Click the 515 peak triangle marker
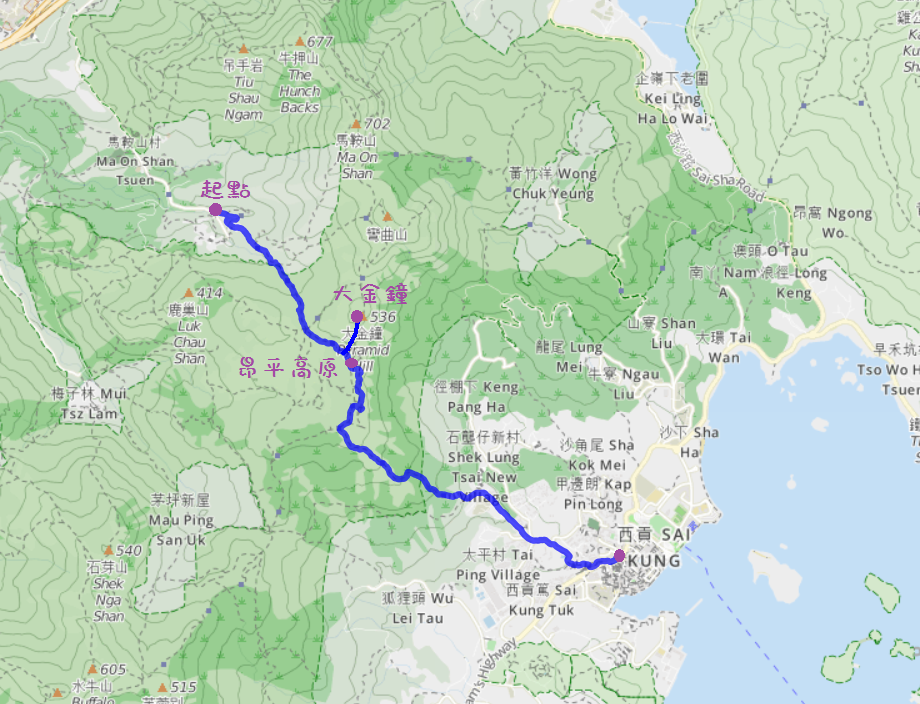 point(163,687)
